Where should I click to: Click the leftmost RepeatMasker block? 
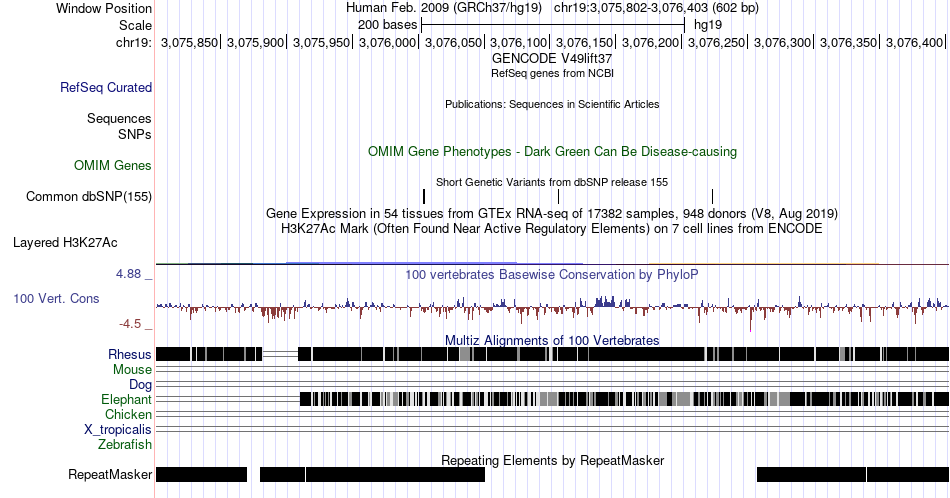pyautogui.click(x=202, y=474)
